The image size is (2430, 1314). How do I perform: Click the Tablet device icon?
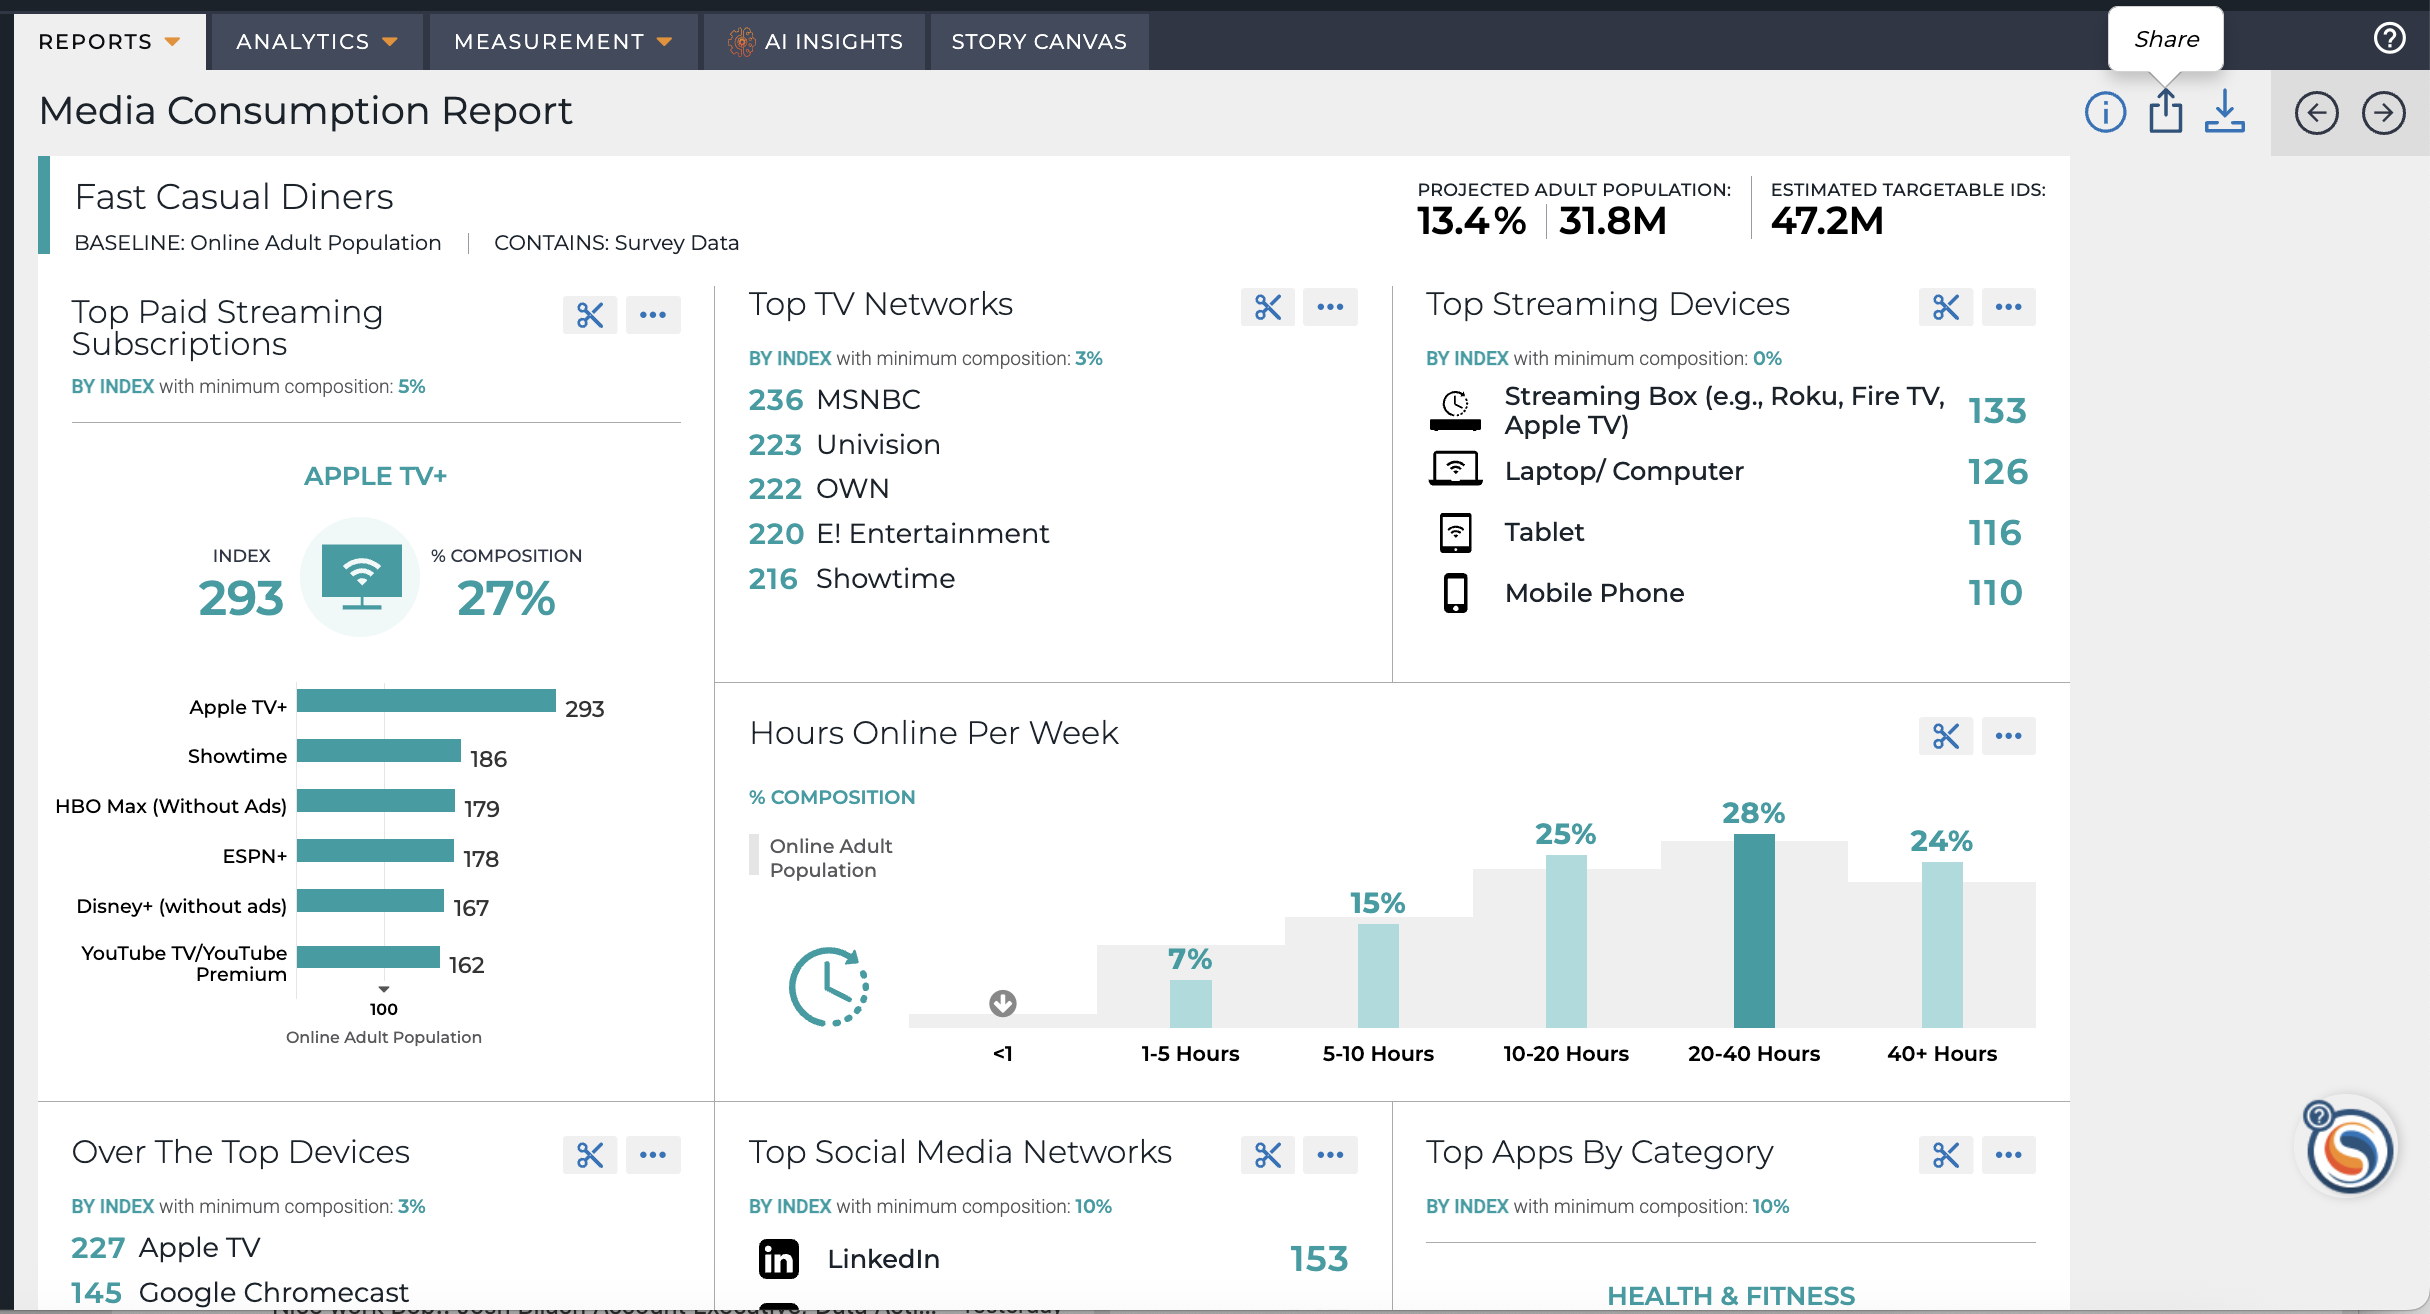(x=1455, y=533)
